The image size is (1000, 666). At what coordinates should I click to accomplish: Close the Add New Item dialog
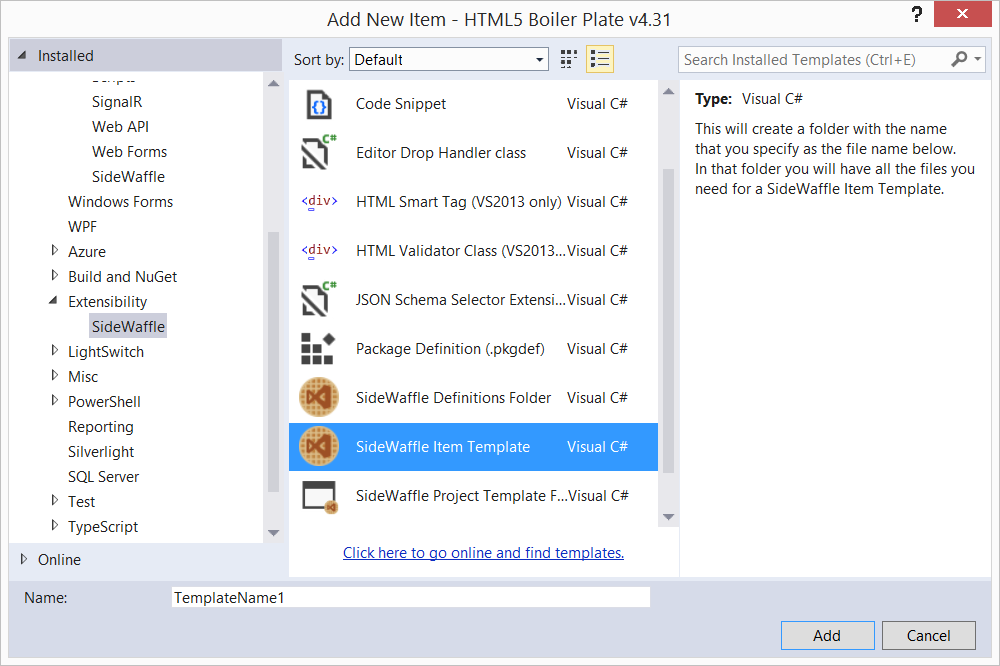click(962, 13)
